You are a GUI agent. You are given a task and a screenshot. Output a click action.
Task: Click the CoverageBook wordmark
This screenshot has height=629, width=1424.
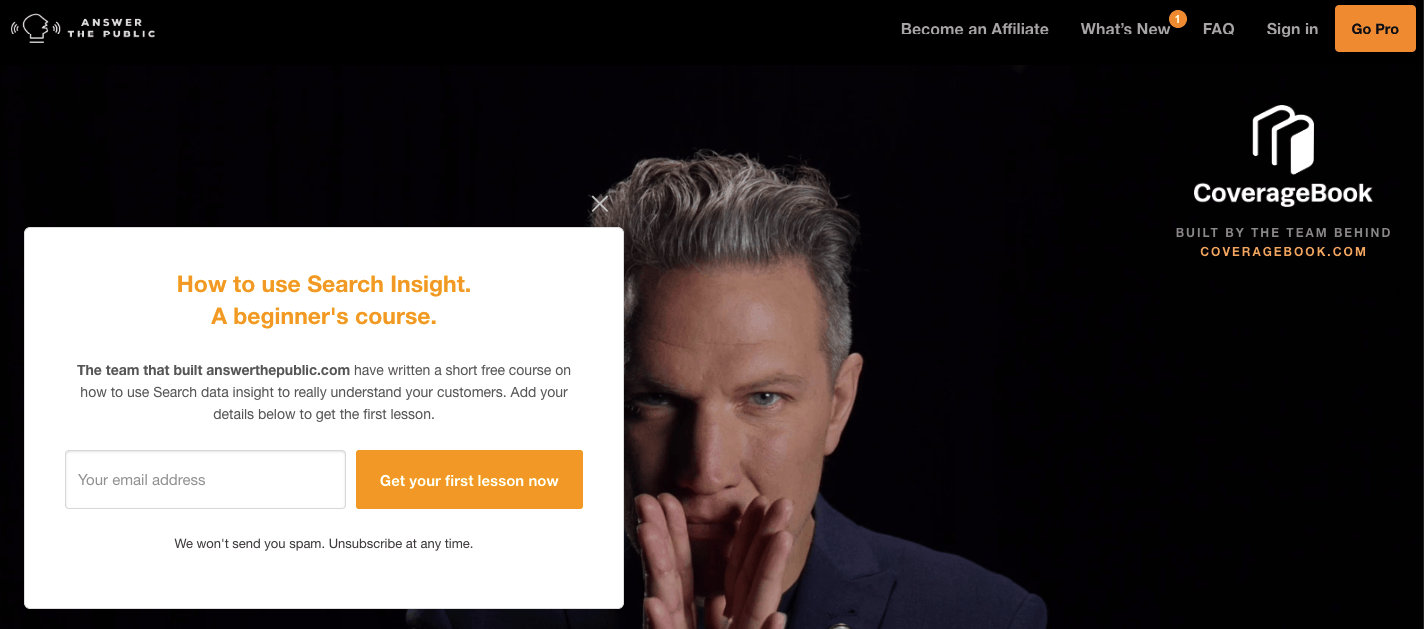1283,194
